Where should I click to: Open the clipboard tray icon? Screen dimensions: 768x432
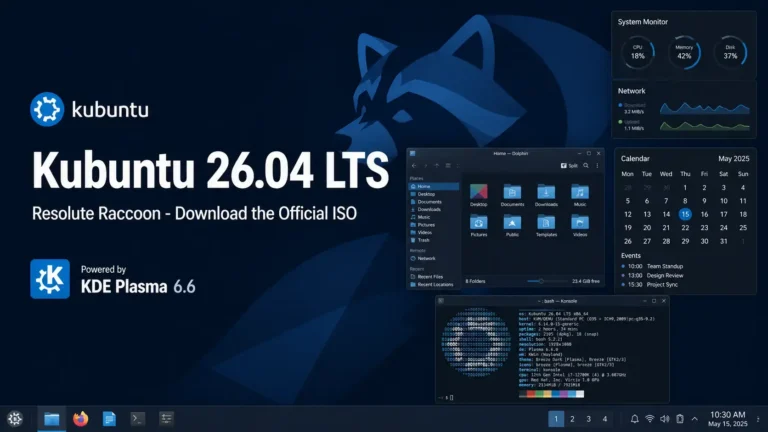point(680,419)
